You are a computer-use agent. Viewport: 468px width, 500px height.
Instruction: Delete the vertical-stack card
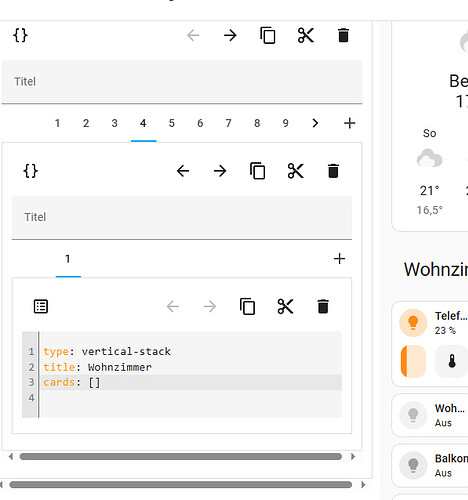point(323,306)
